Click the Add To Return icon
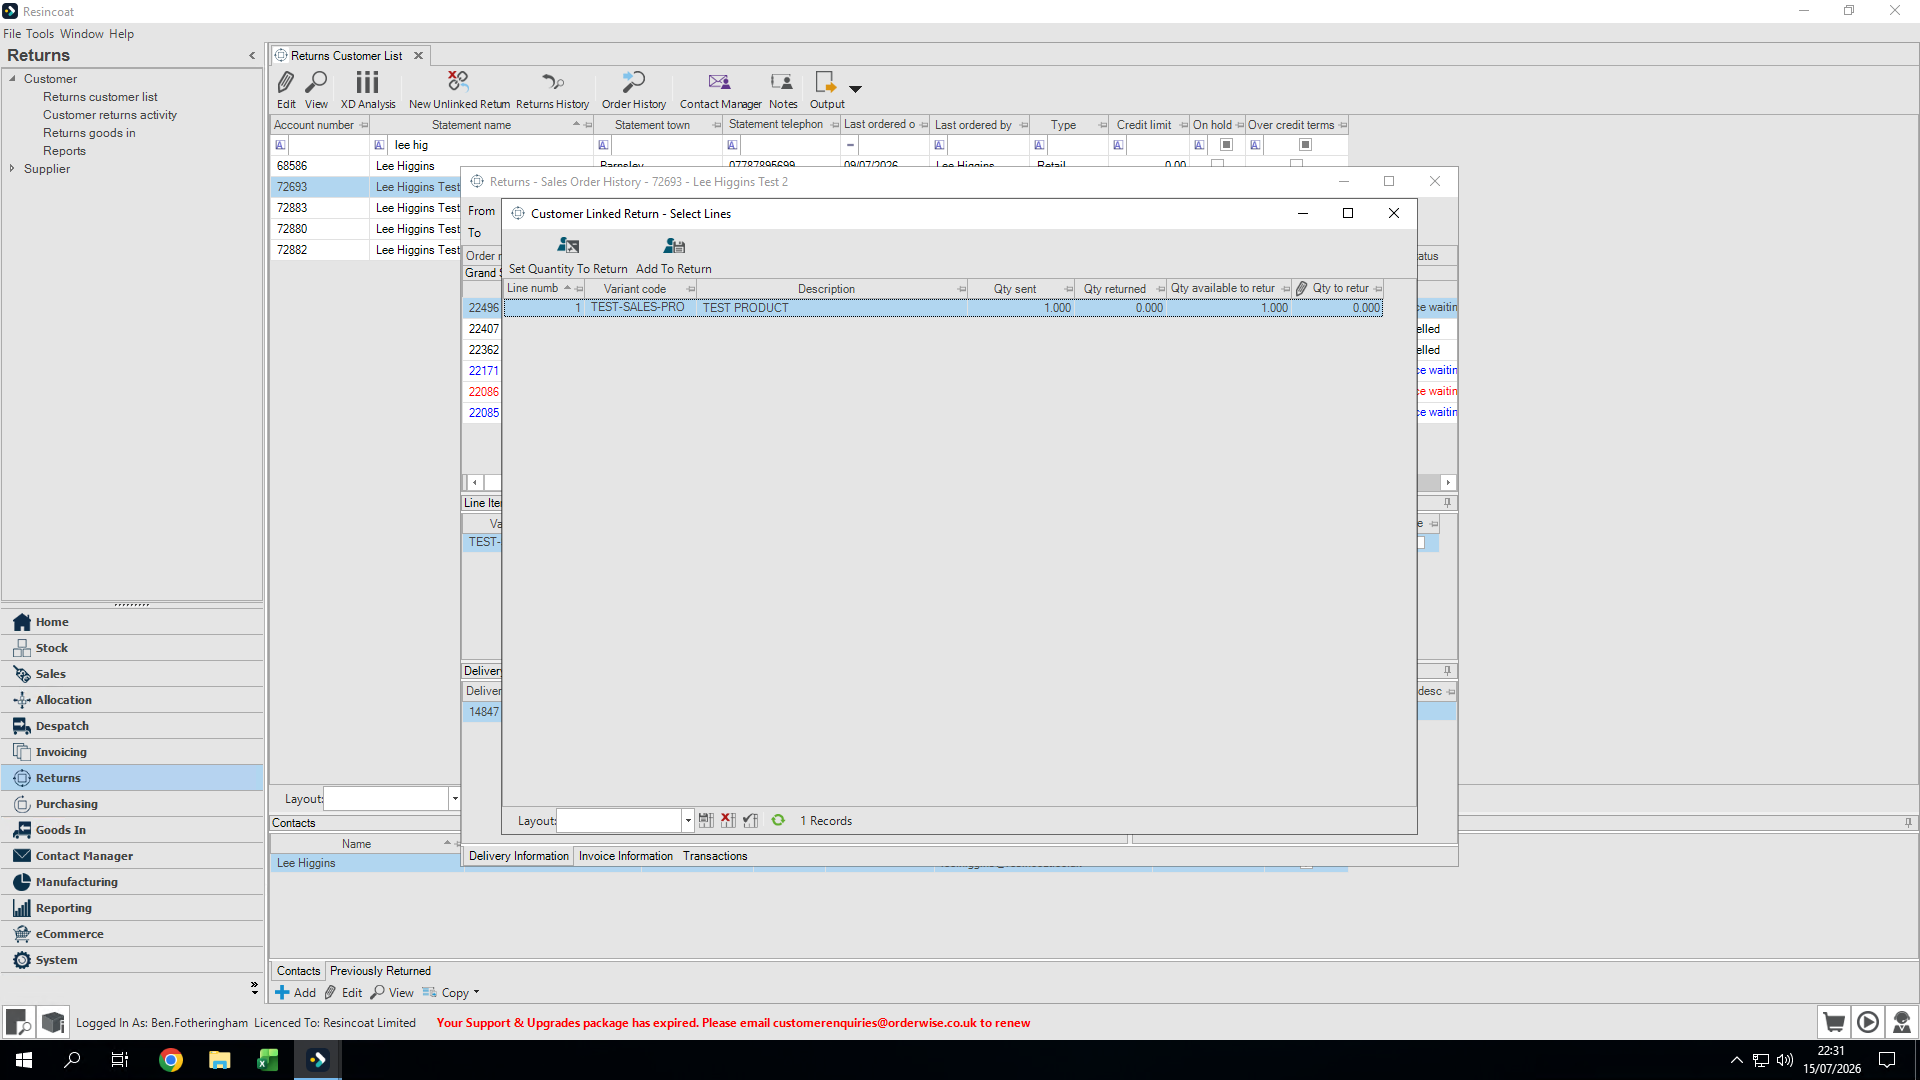This screenshot has width=1920, height=1080. point(674,245)
